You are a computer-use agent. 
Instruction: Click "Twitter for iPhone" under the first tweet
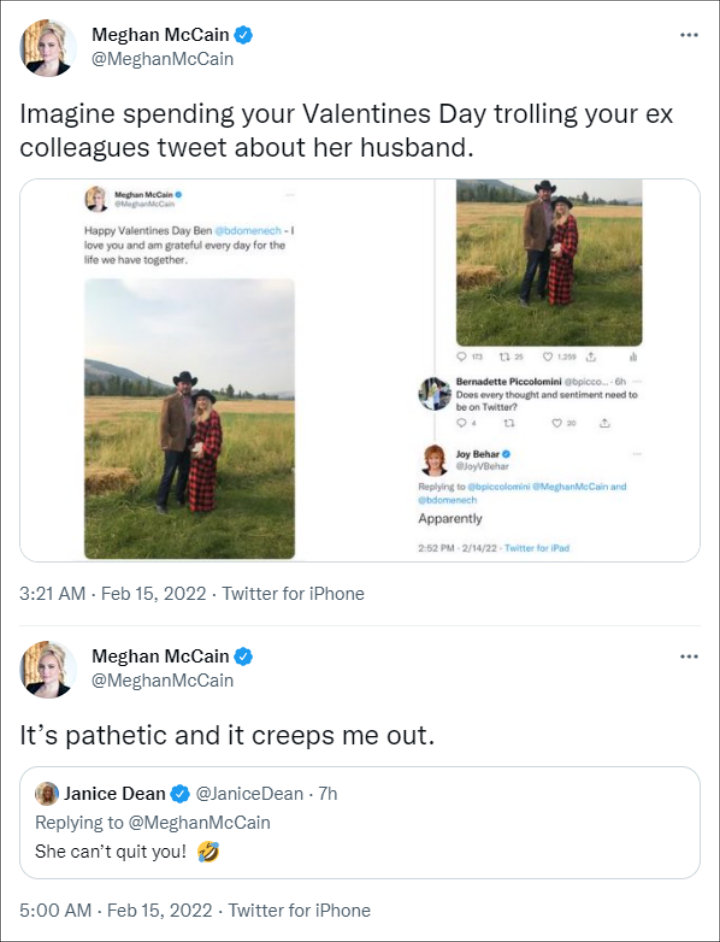tap(293, 593)
